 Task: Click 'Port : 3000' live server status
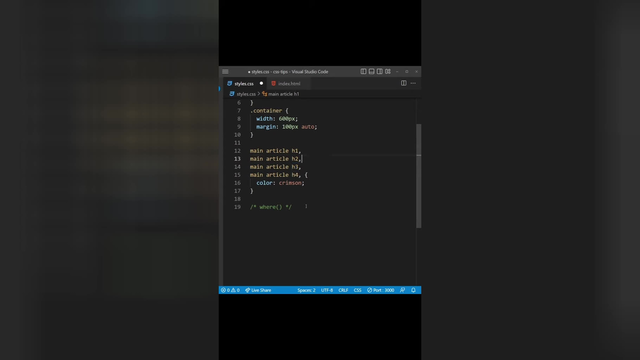coord(380,290)
